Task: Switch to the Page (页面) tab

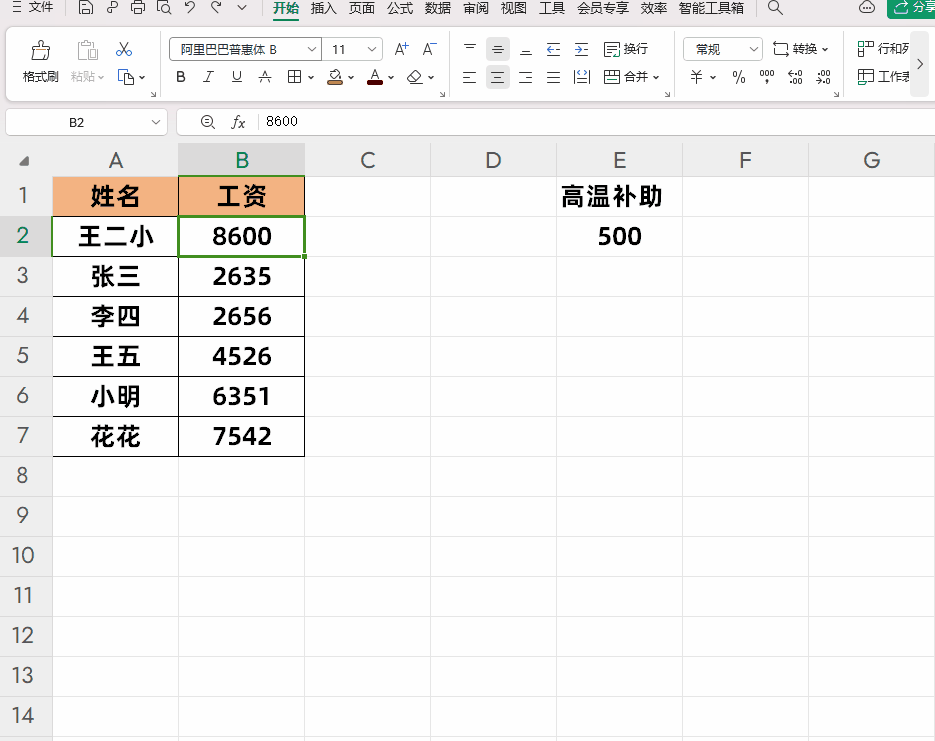Action: coord(361,8)
